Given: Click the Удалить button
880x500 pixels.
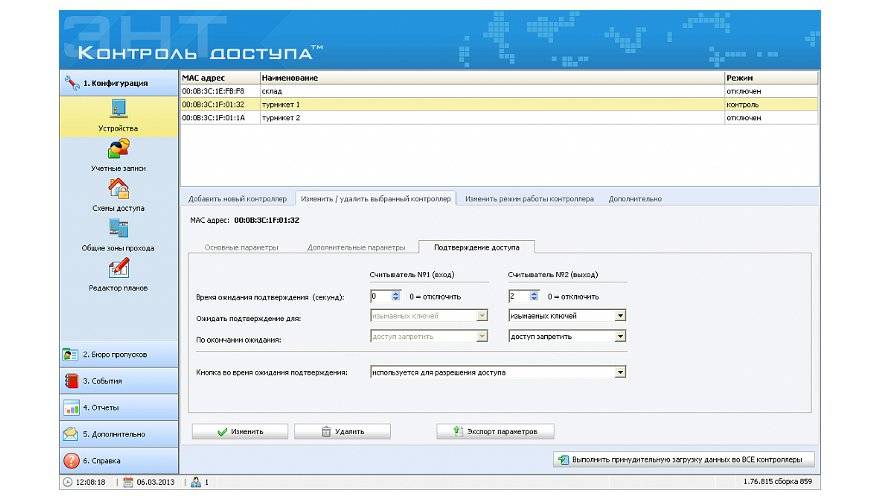Looking at the screenshot, I should point(342,432).
